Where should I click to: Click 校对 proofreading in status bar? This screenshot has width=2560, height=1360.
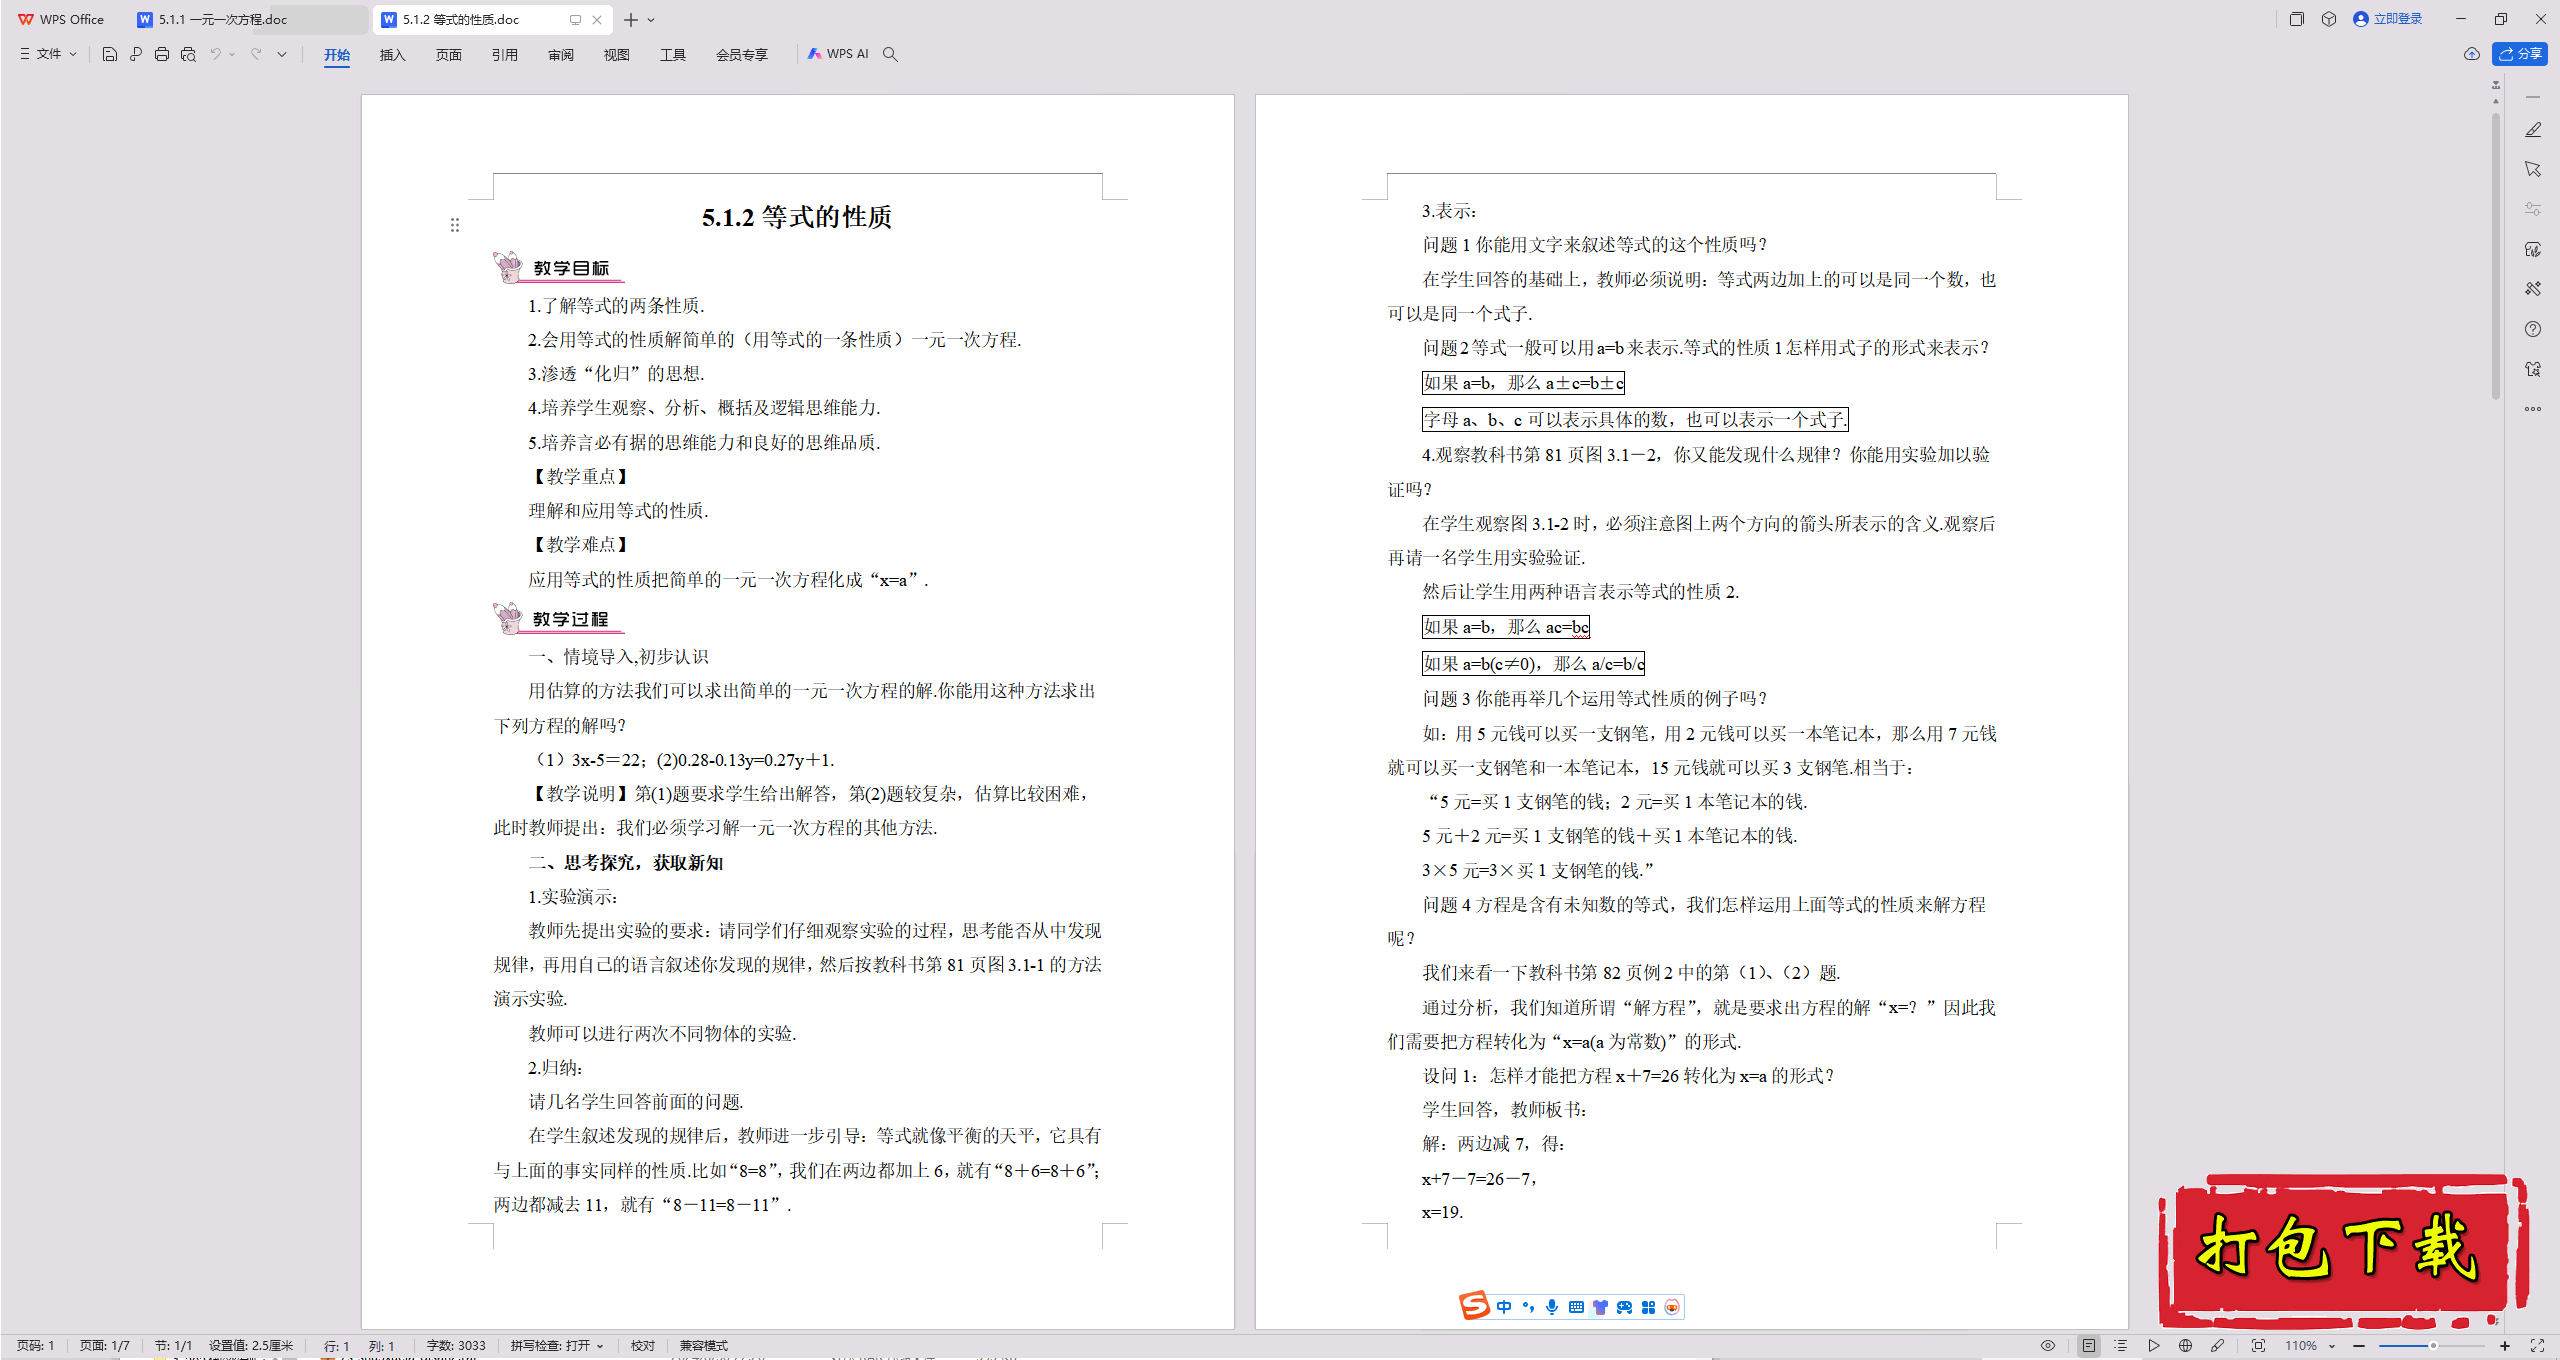tap(642, 1346)
